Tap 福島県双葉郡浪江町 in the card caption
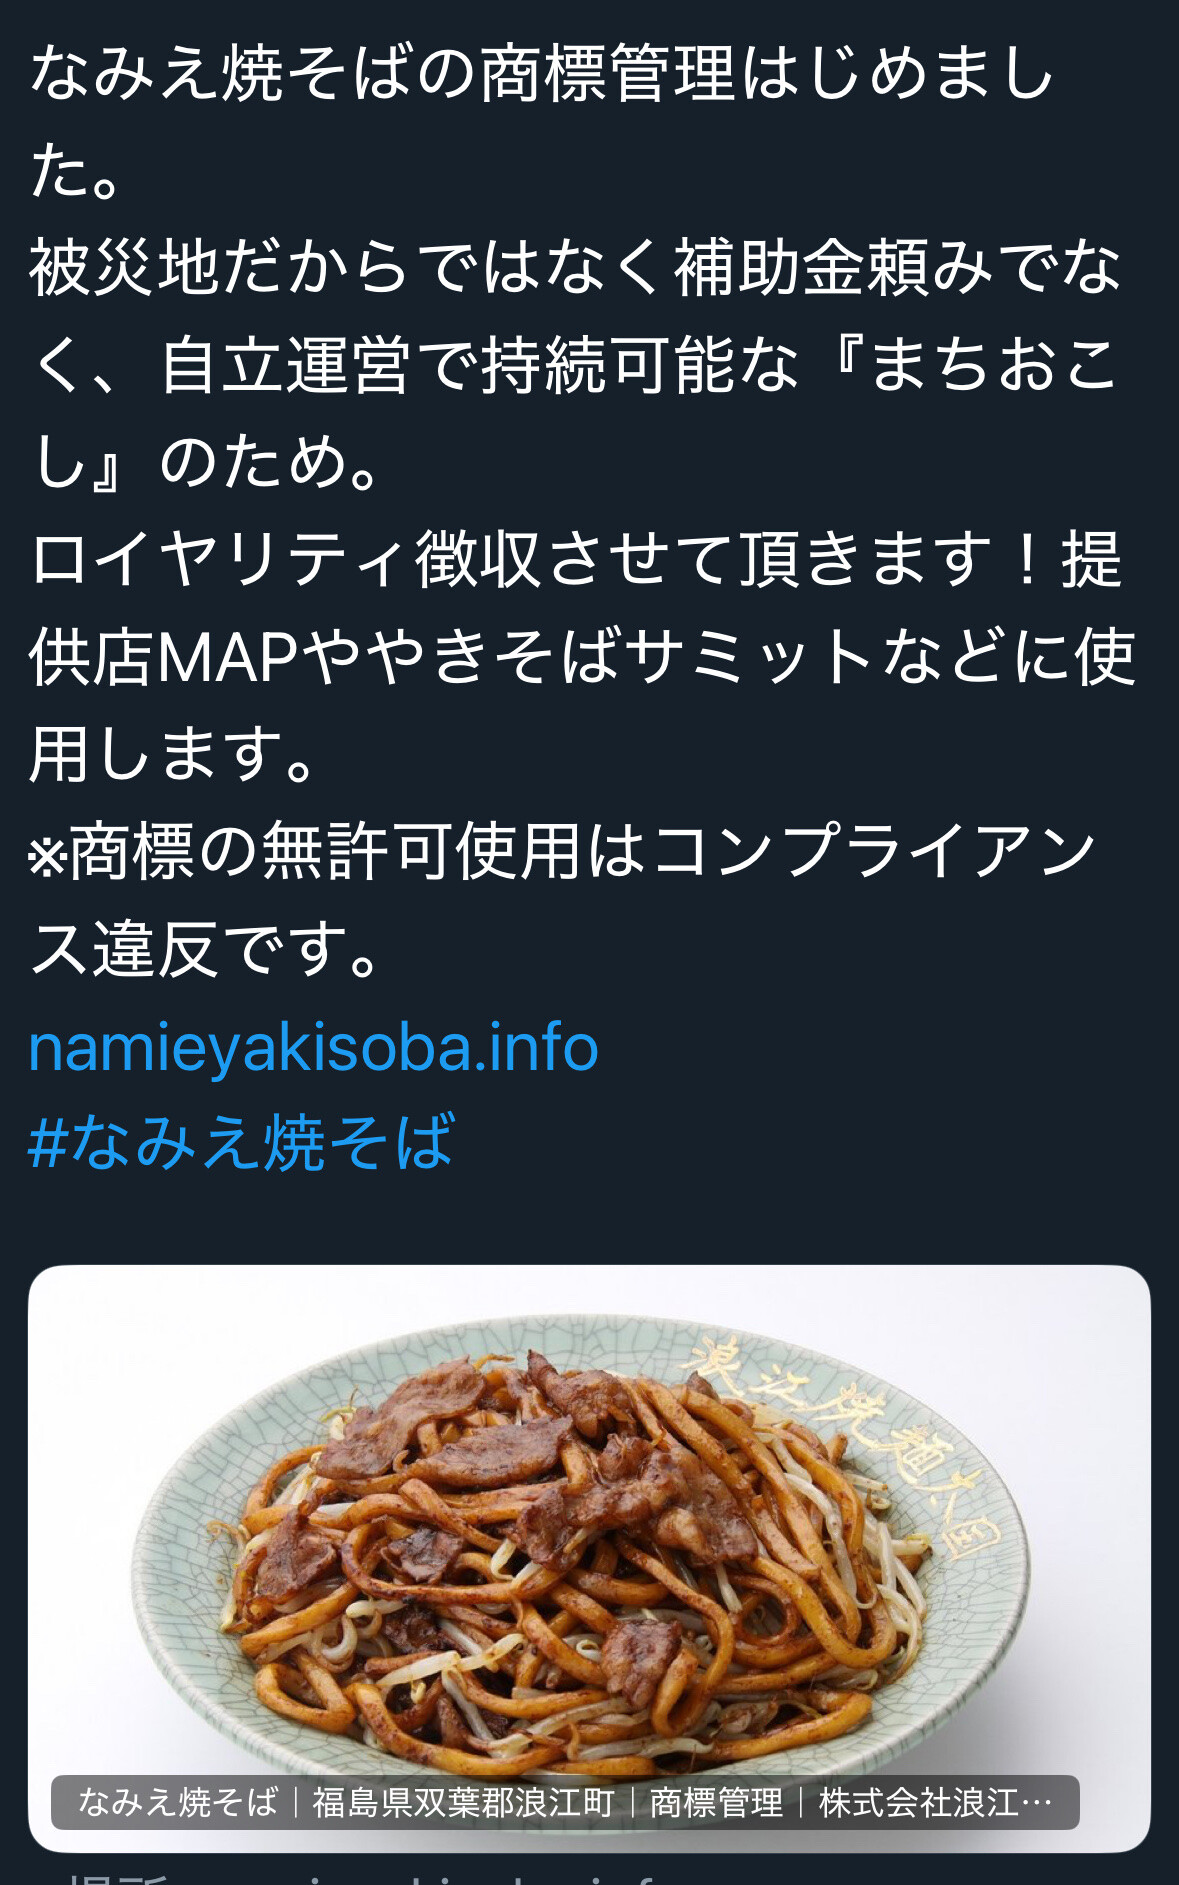This screenshot has height=1885, width=1179. (x=463, y=1802)
